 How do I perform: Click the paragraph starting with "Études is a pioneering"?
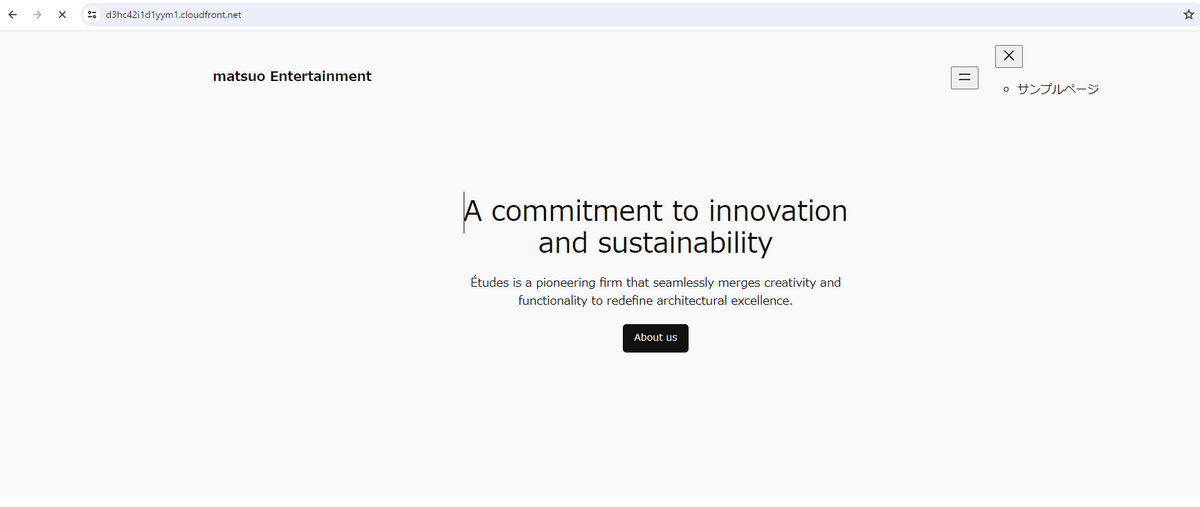click(655, 292)
